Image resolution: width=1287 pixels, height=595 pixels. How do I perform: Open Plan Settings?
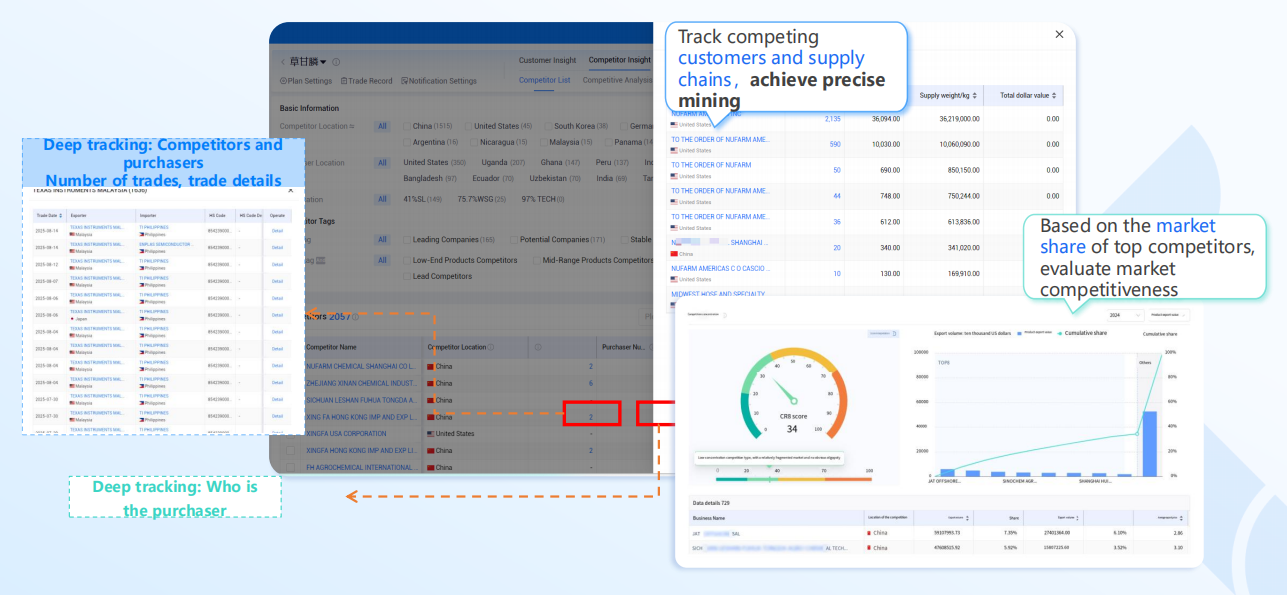pyautogui.click(x=306, y=81)
